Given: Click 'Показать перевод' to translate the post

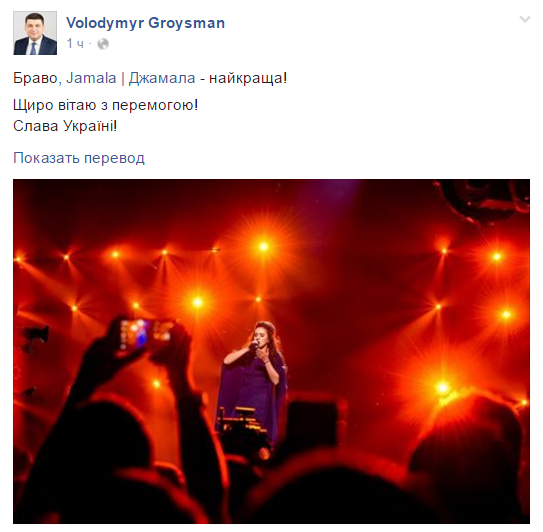Looking at the screenshot, I should coord(79,158).
